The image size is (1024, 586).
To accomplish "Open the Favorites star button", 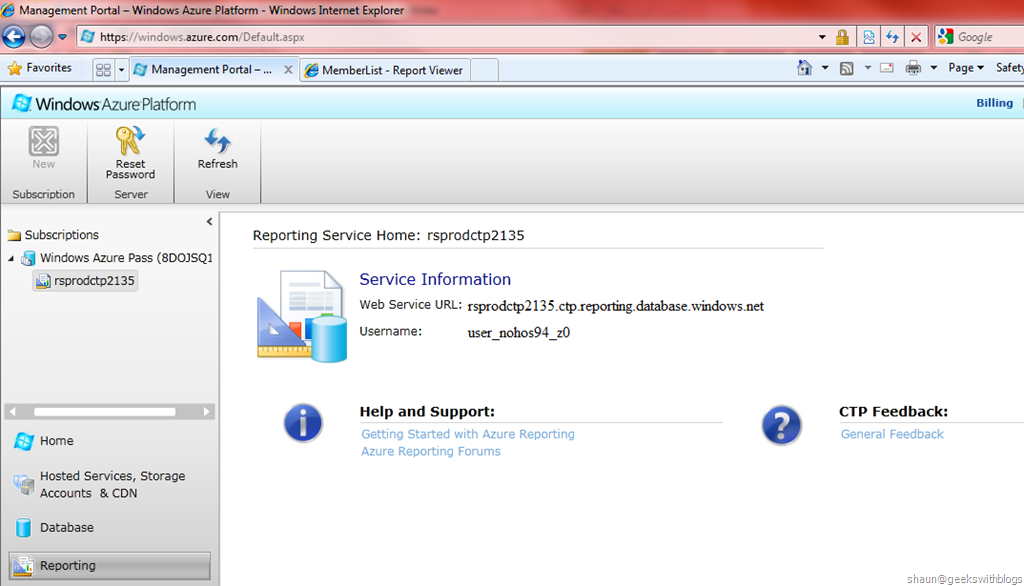I will click(x=39, y=68).
